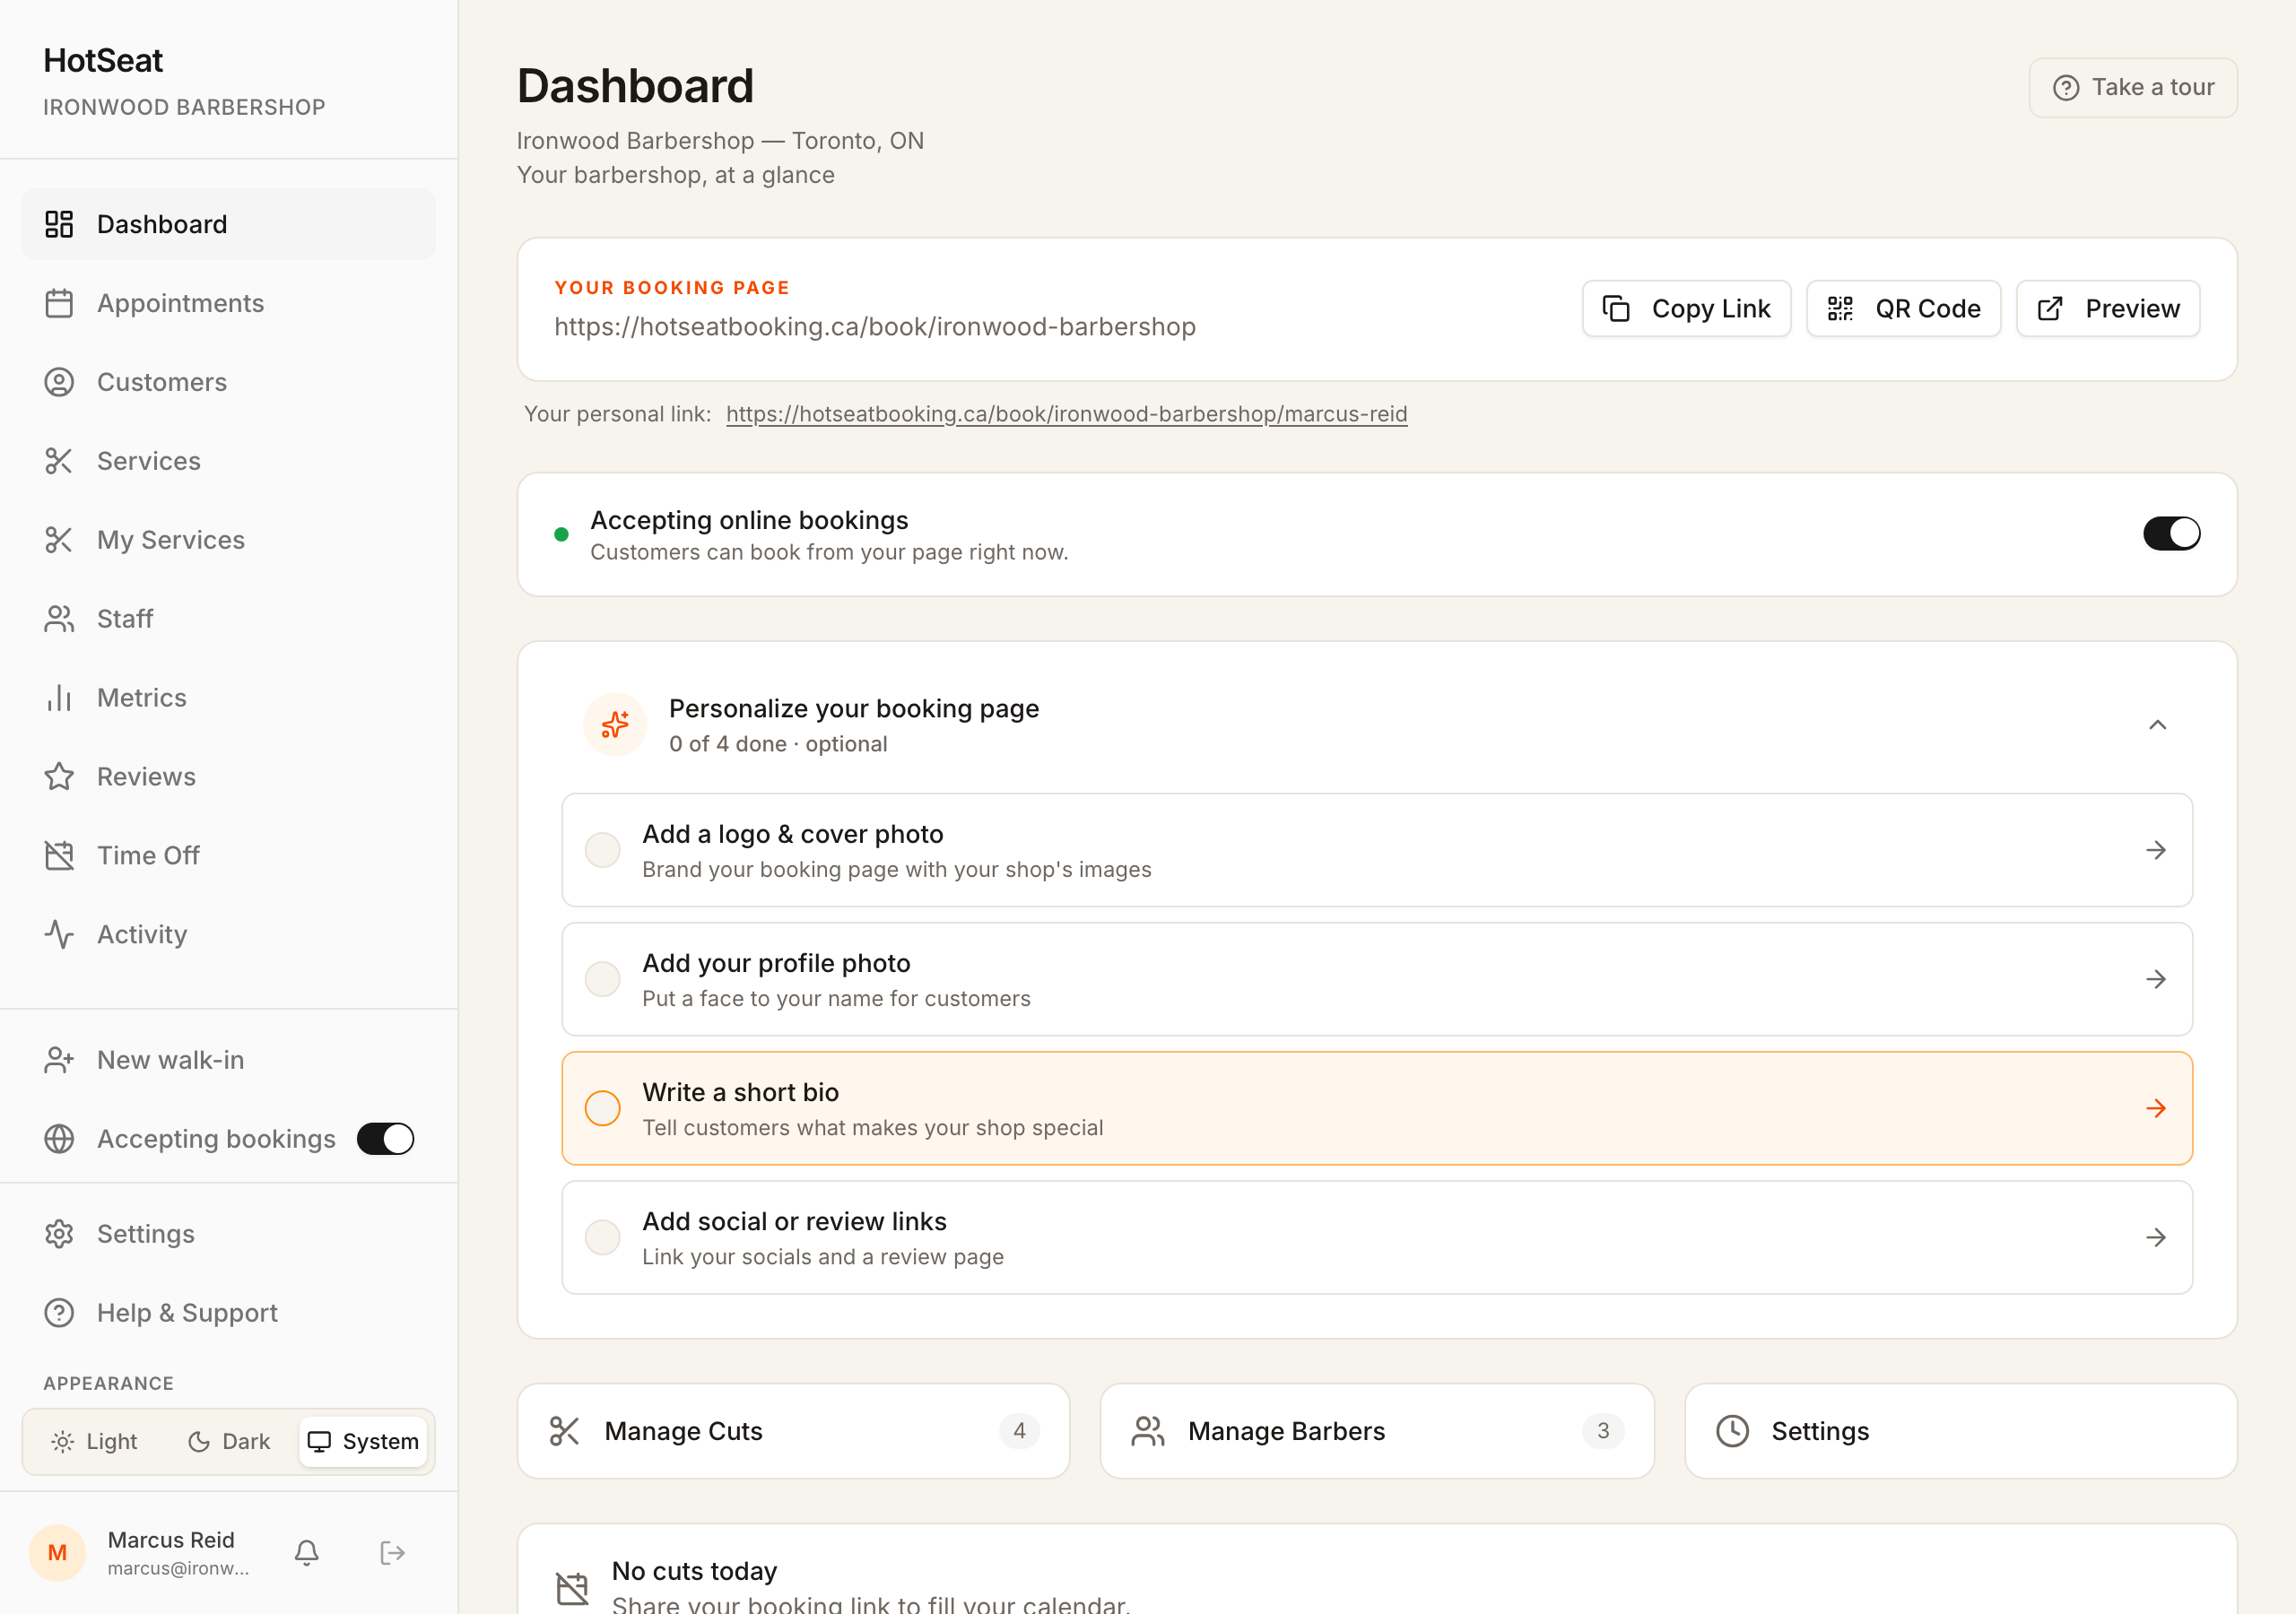Select System appearance mode
The width and height of the screenshot is (2296, 1614).
coord(363,1442)
